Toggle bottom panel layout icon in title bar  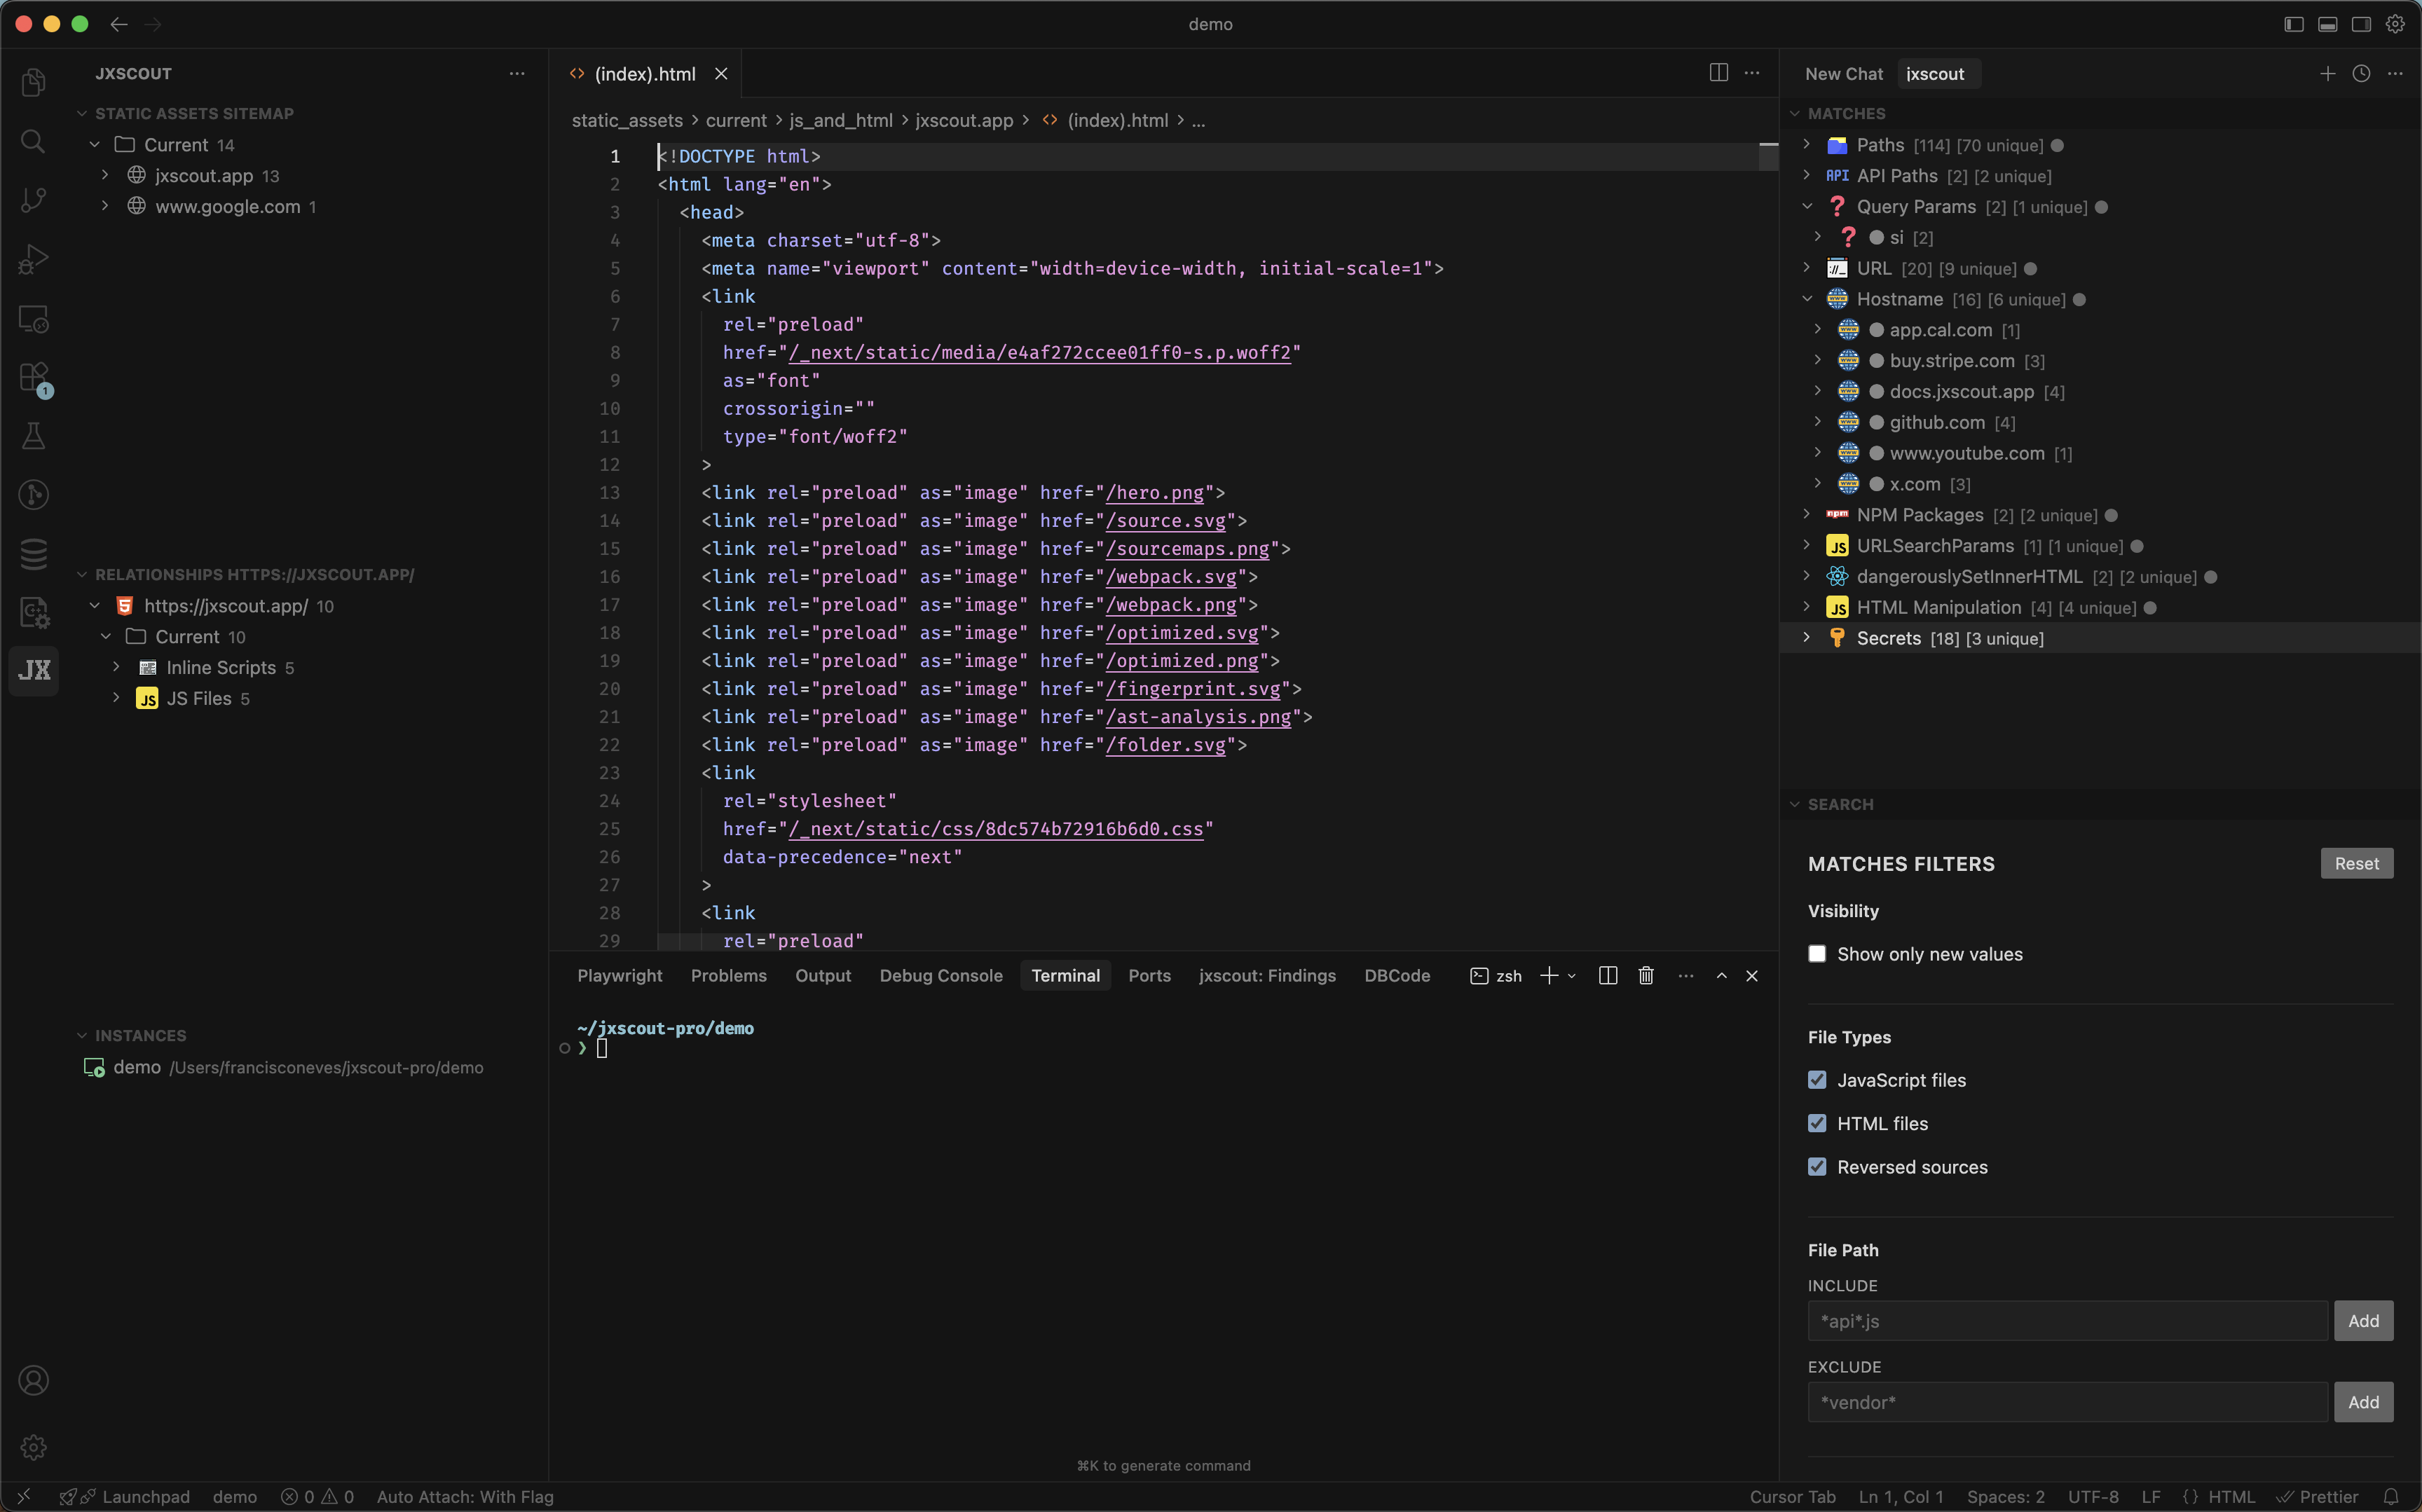(2328, 24)
